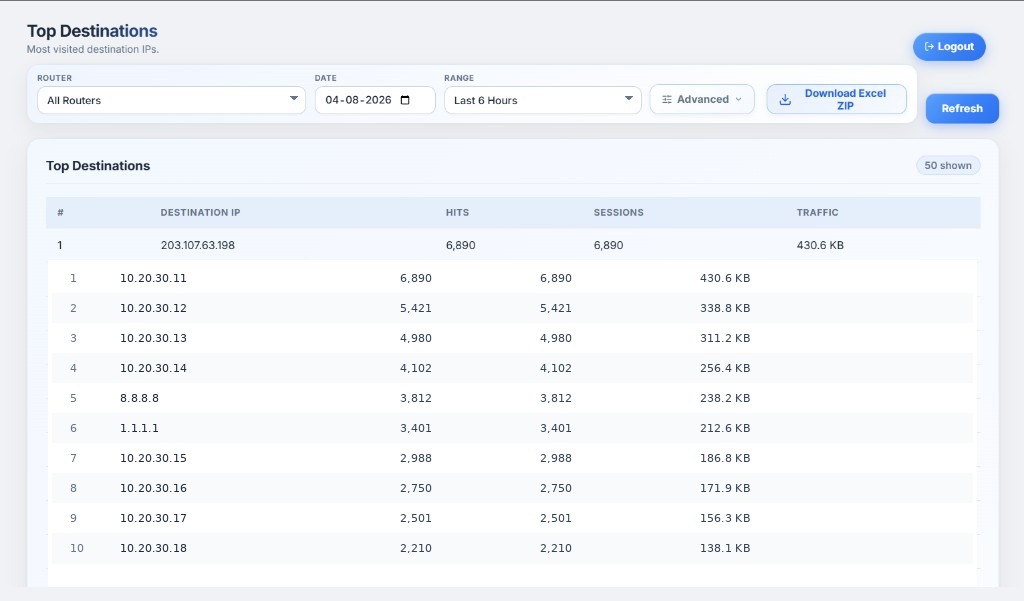Select IP 10.20.30.17
This screenshot has height=601, width=1024.
click(x=153, y=518)
